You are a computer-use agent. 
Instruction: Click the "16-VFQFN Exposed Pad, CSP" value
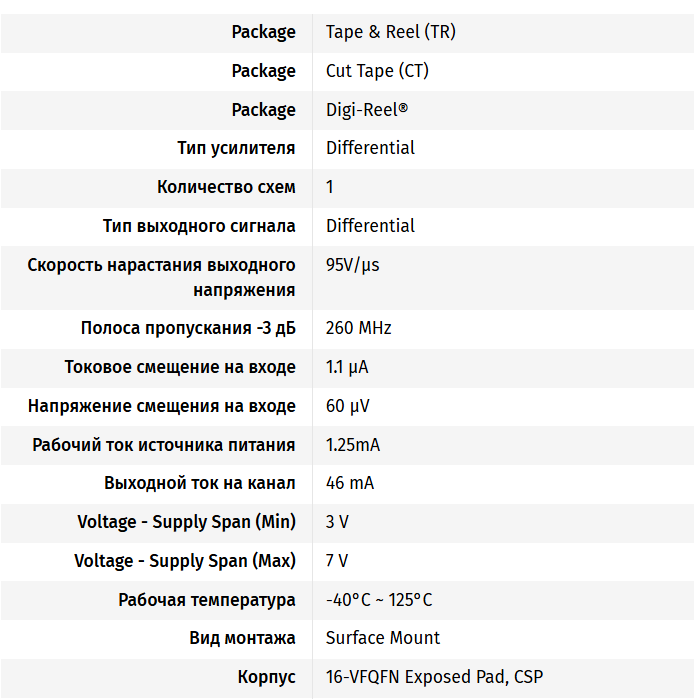(434, 677)
